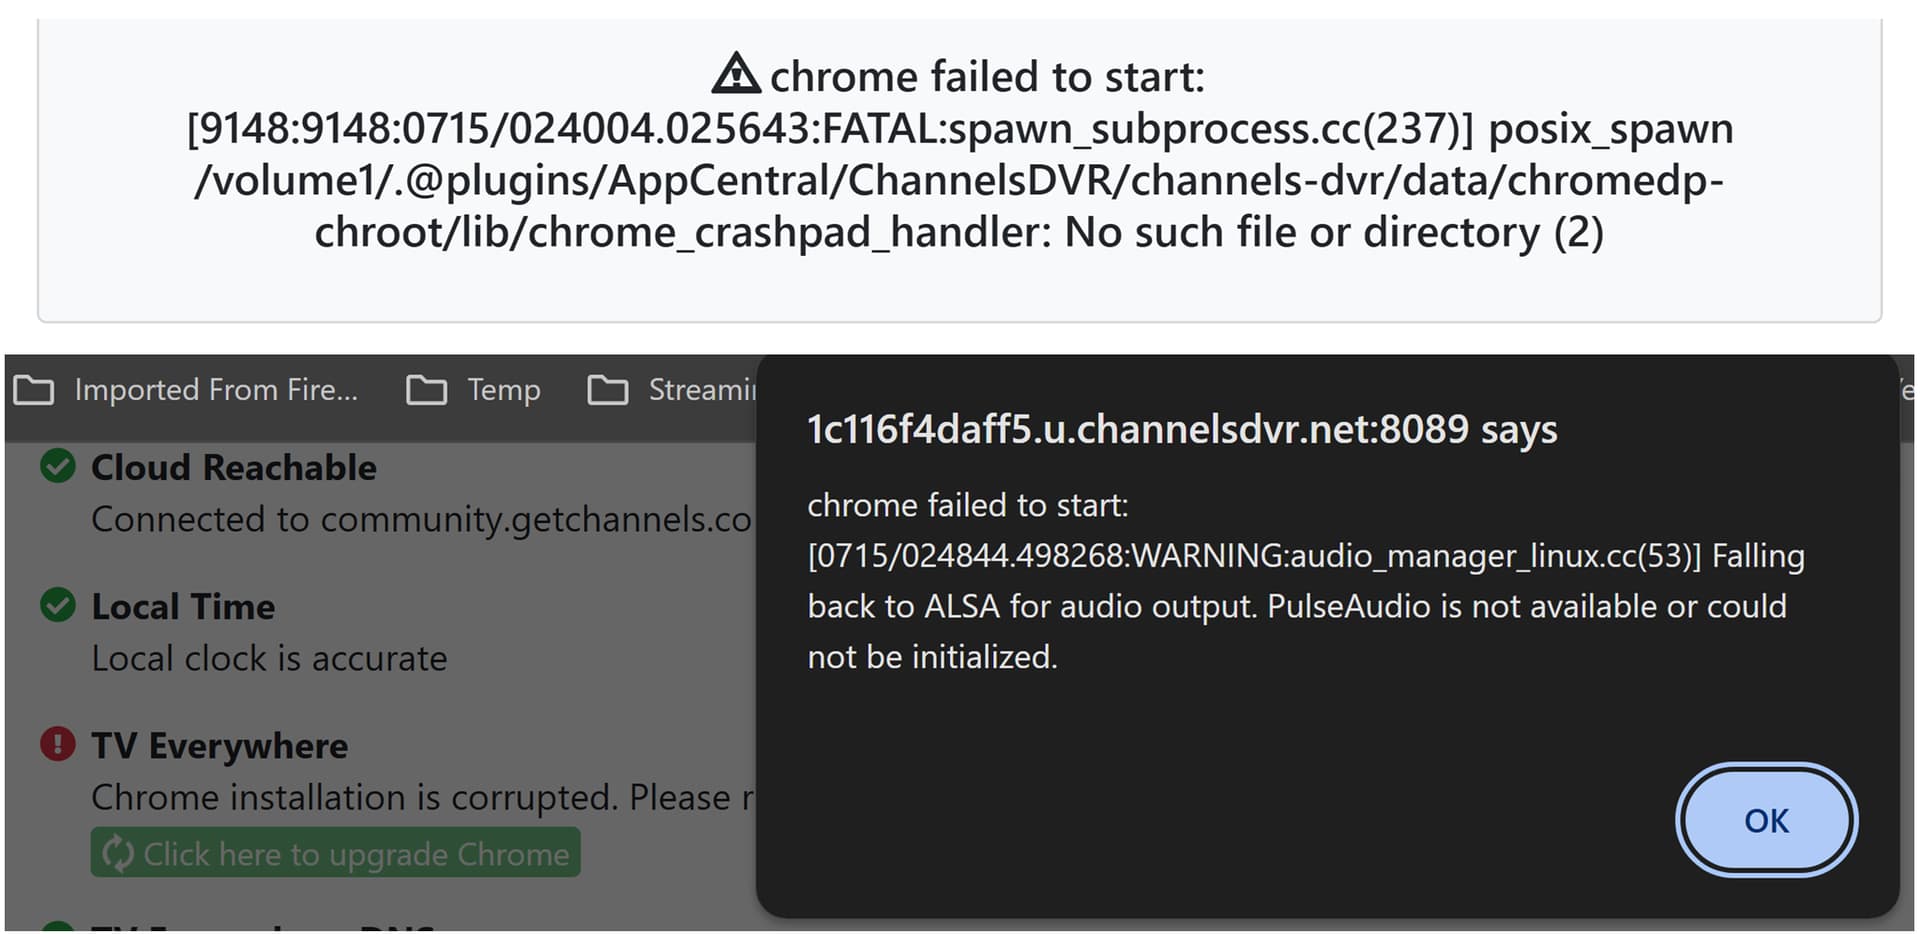Select the Local Time status heading
Screen dimensions: 1920x934
point(183,607)
